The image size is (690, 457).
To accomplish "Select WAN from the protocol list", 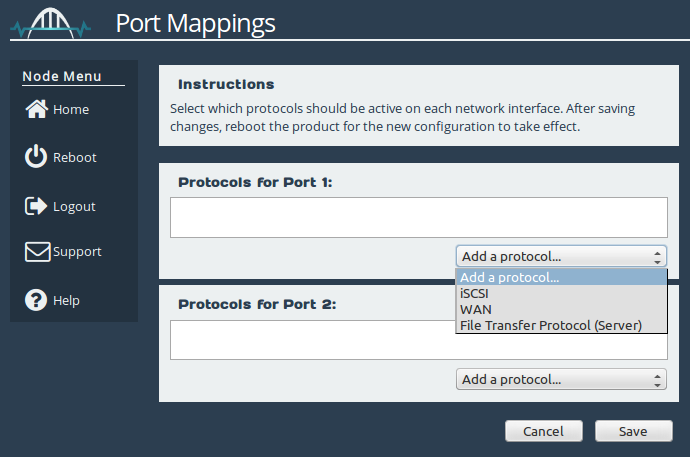I will pyautogui.click(x=561, y=309).
